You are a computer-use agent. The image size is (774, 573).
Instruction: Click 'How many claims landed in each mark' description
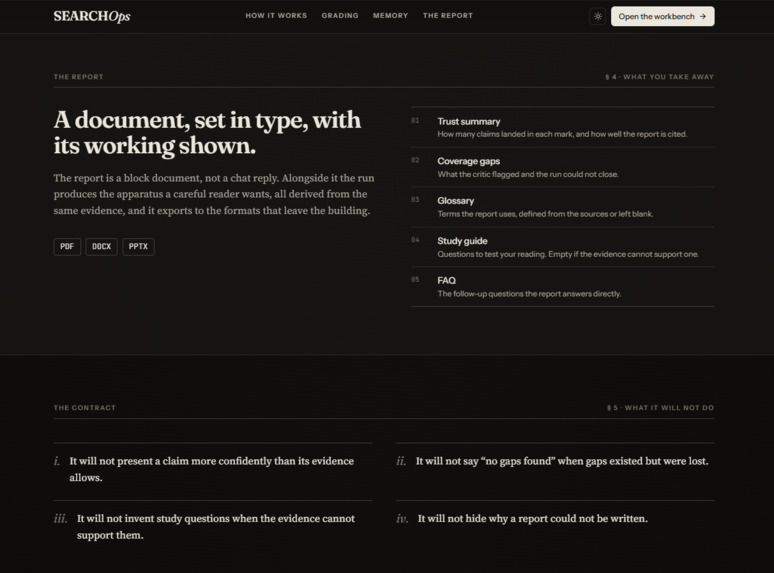point(562,134)
